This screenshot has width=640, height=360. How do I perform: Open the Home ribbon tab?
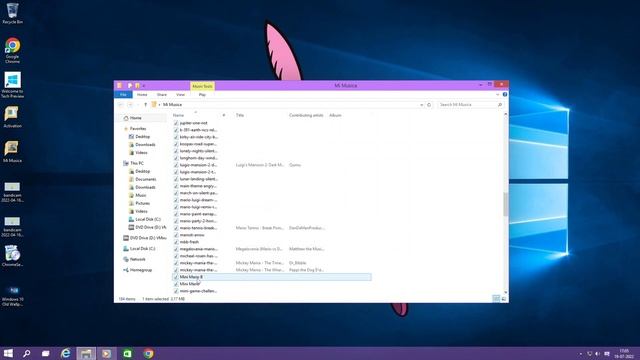tap(142, 94)
